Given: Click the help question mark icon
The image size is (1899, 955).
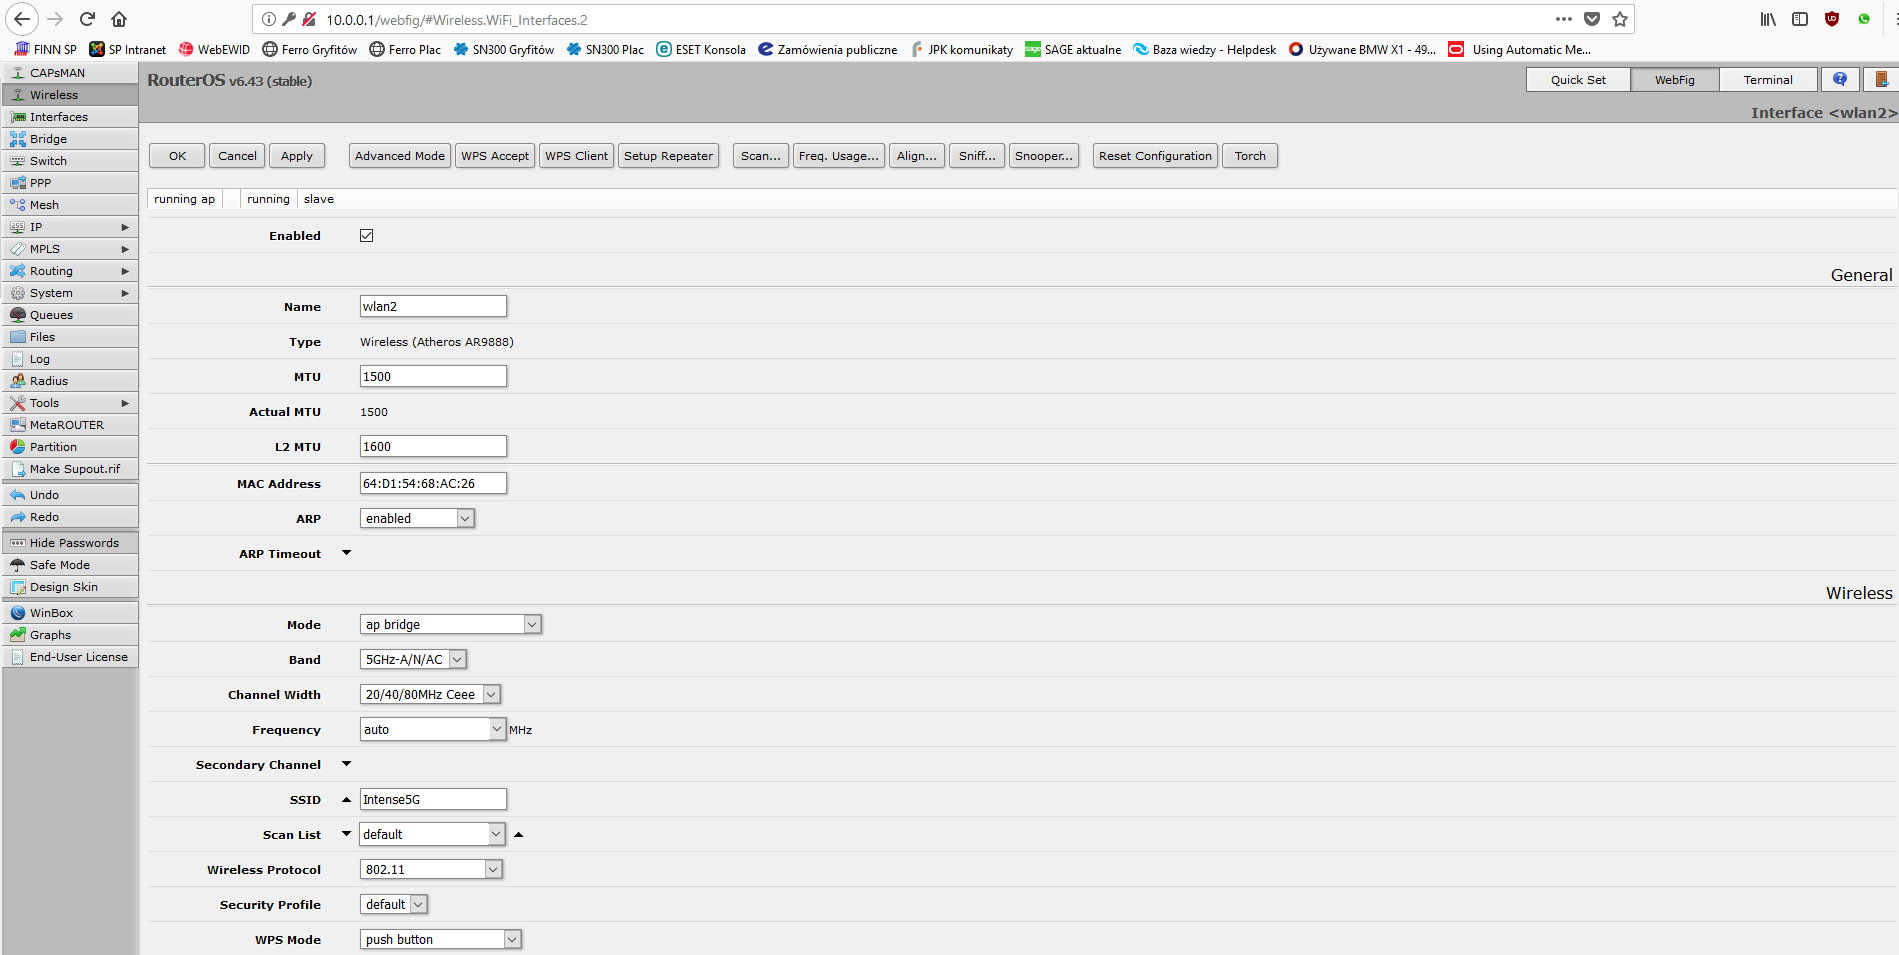Looking at the screenshot, I should tap(1840, 79).
